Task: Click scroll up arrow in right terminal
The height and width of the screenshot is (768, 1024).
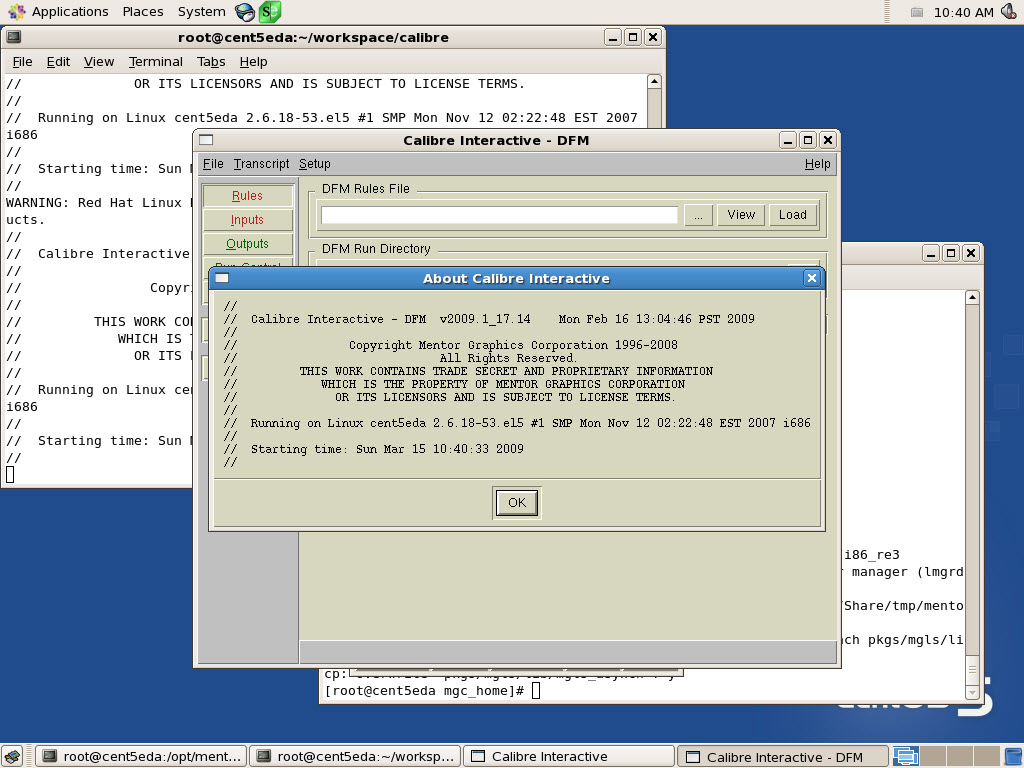Action: pyautogui.click(x=972, y=298)
